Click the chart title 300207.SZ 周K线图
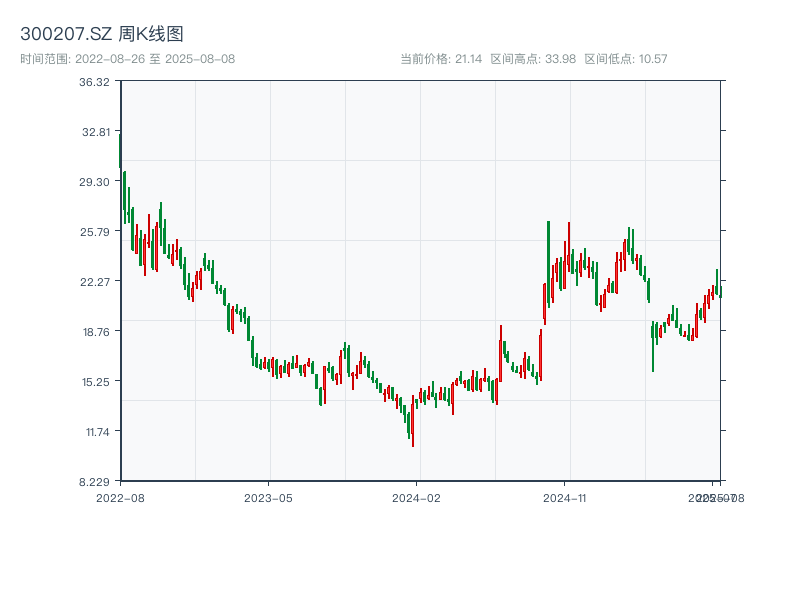The width and height of the screenshot is (800, 600). pos(102,35)
